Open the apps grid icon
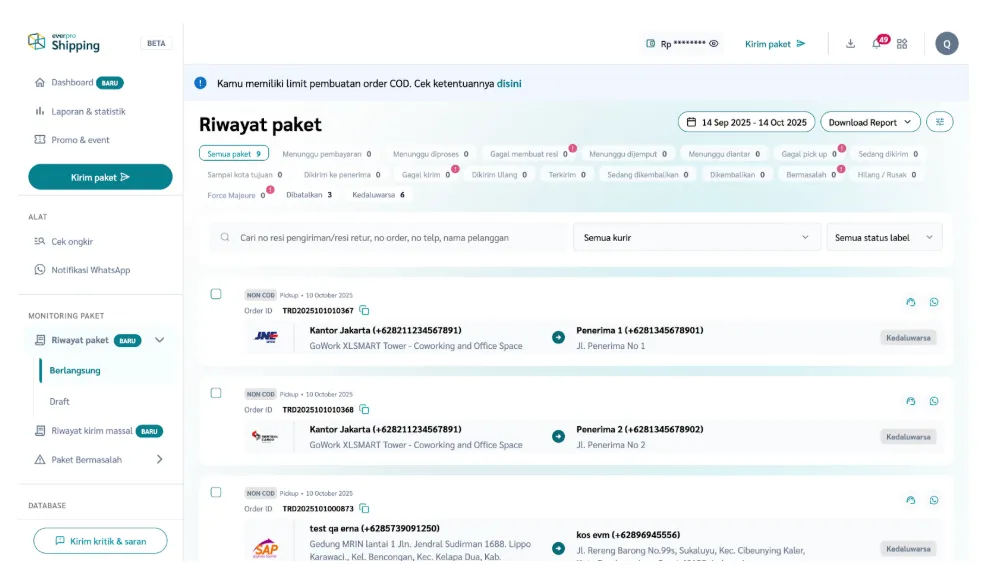The width and height of the screenshot is (983, 582). point(902,44)
